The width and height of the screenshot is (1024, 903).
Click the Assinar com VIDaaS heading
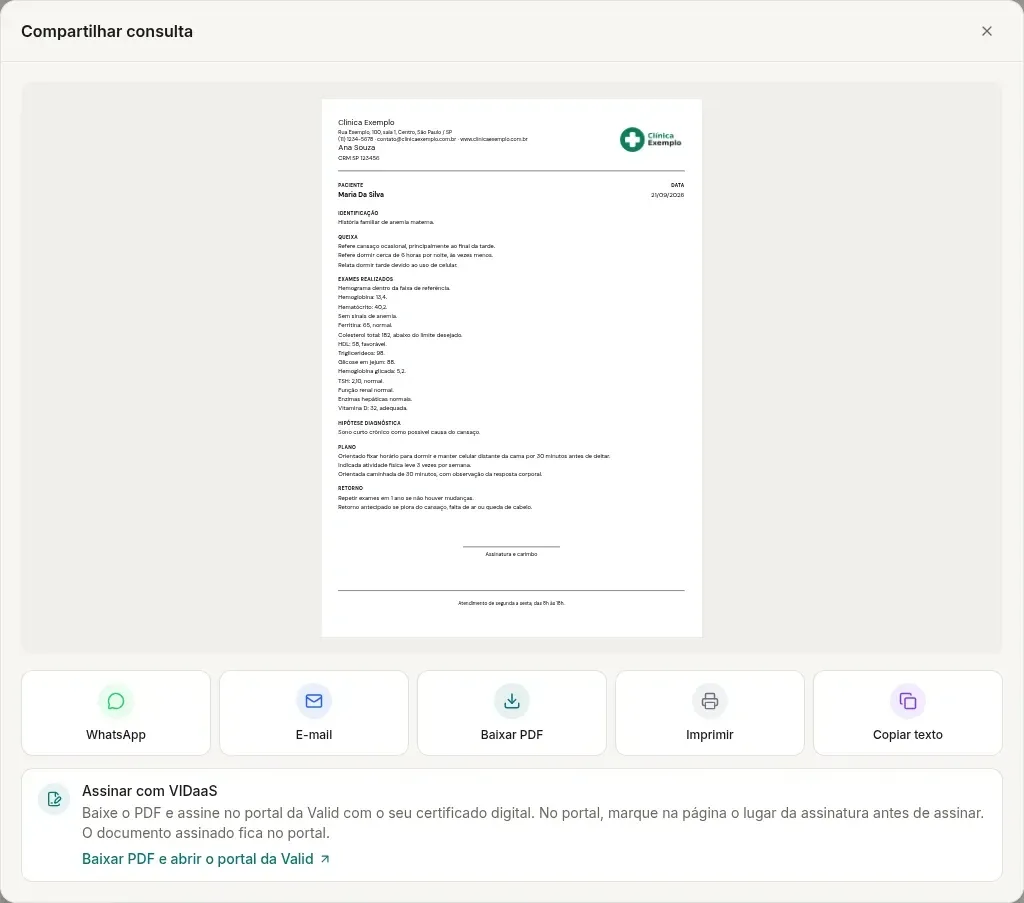150,791
